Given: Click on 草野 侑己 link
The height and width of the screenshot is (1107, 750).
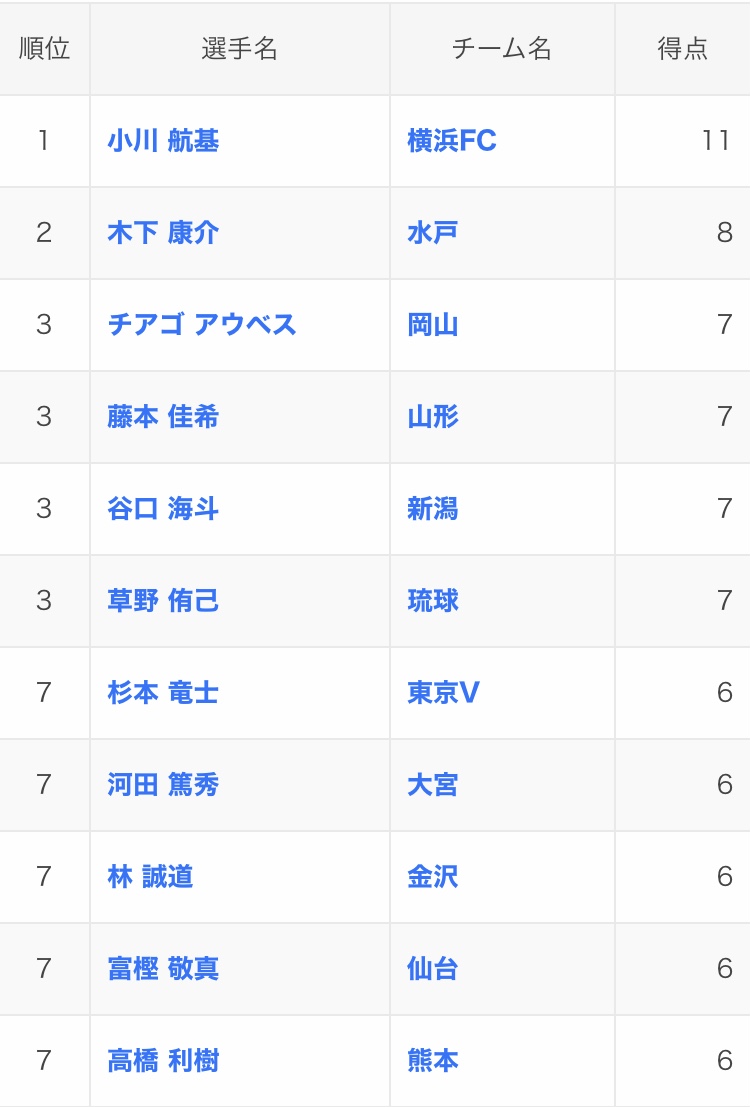Looking at the screenshot, I should [163, 601].
